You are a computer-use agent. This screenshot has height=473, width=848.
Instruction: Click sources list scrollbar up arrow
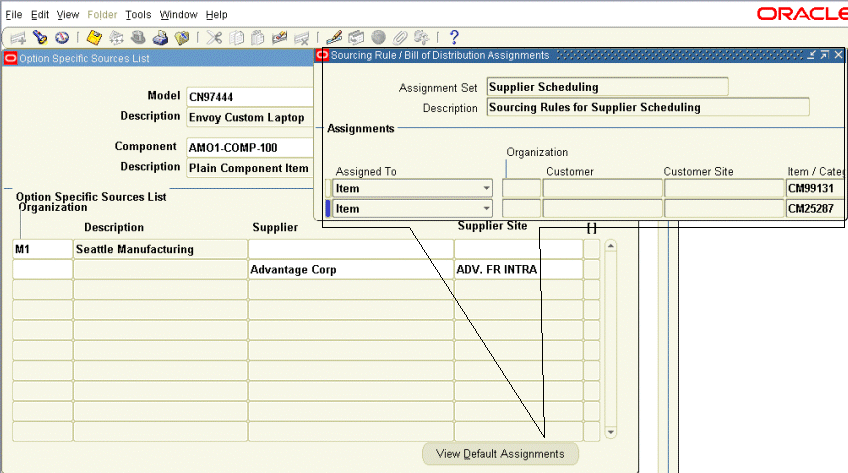[611, 246]
